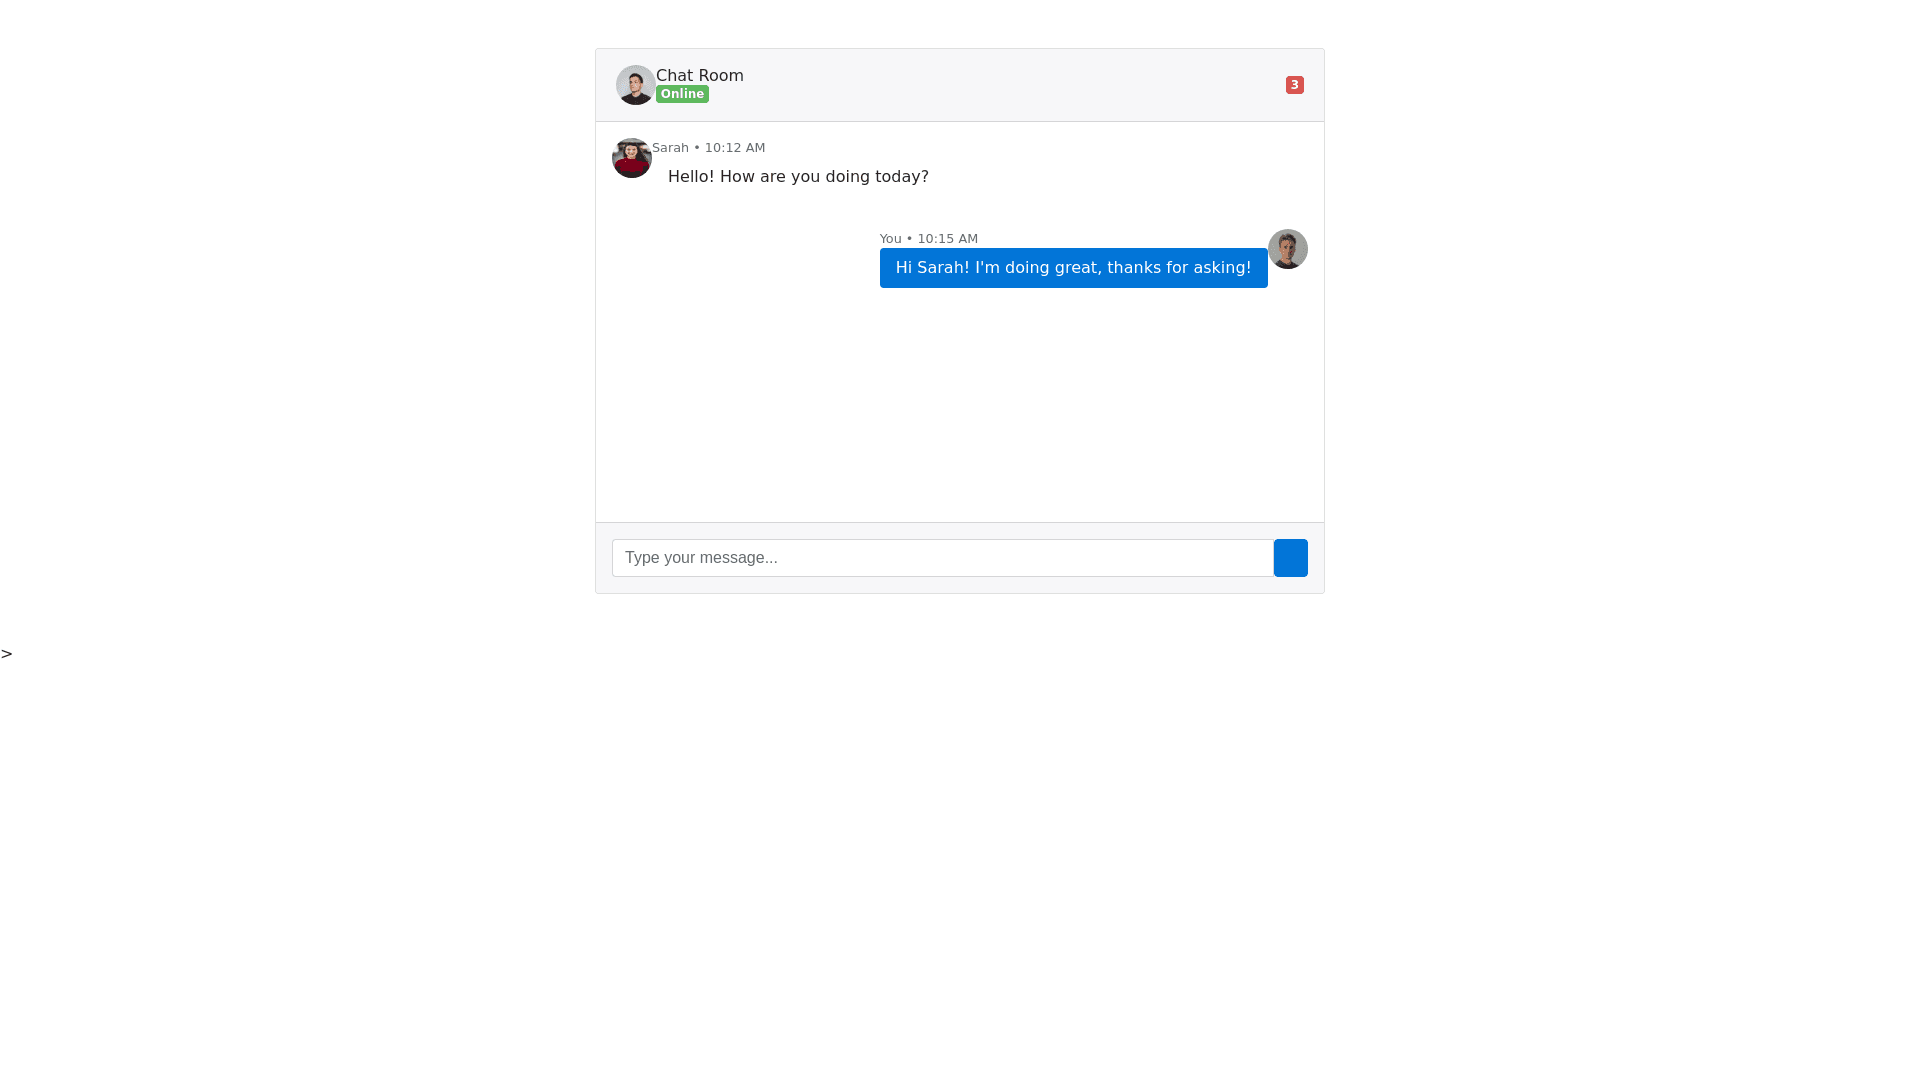Click the green Online status badge
1920x1080 pixels.
[x=682, y=94]
